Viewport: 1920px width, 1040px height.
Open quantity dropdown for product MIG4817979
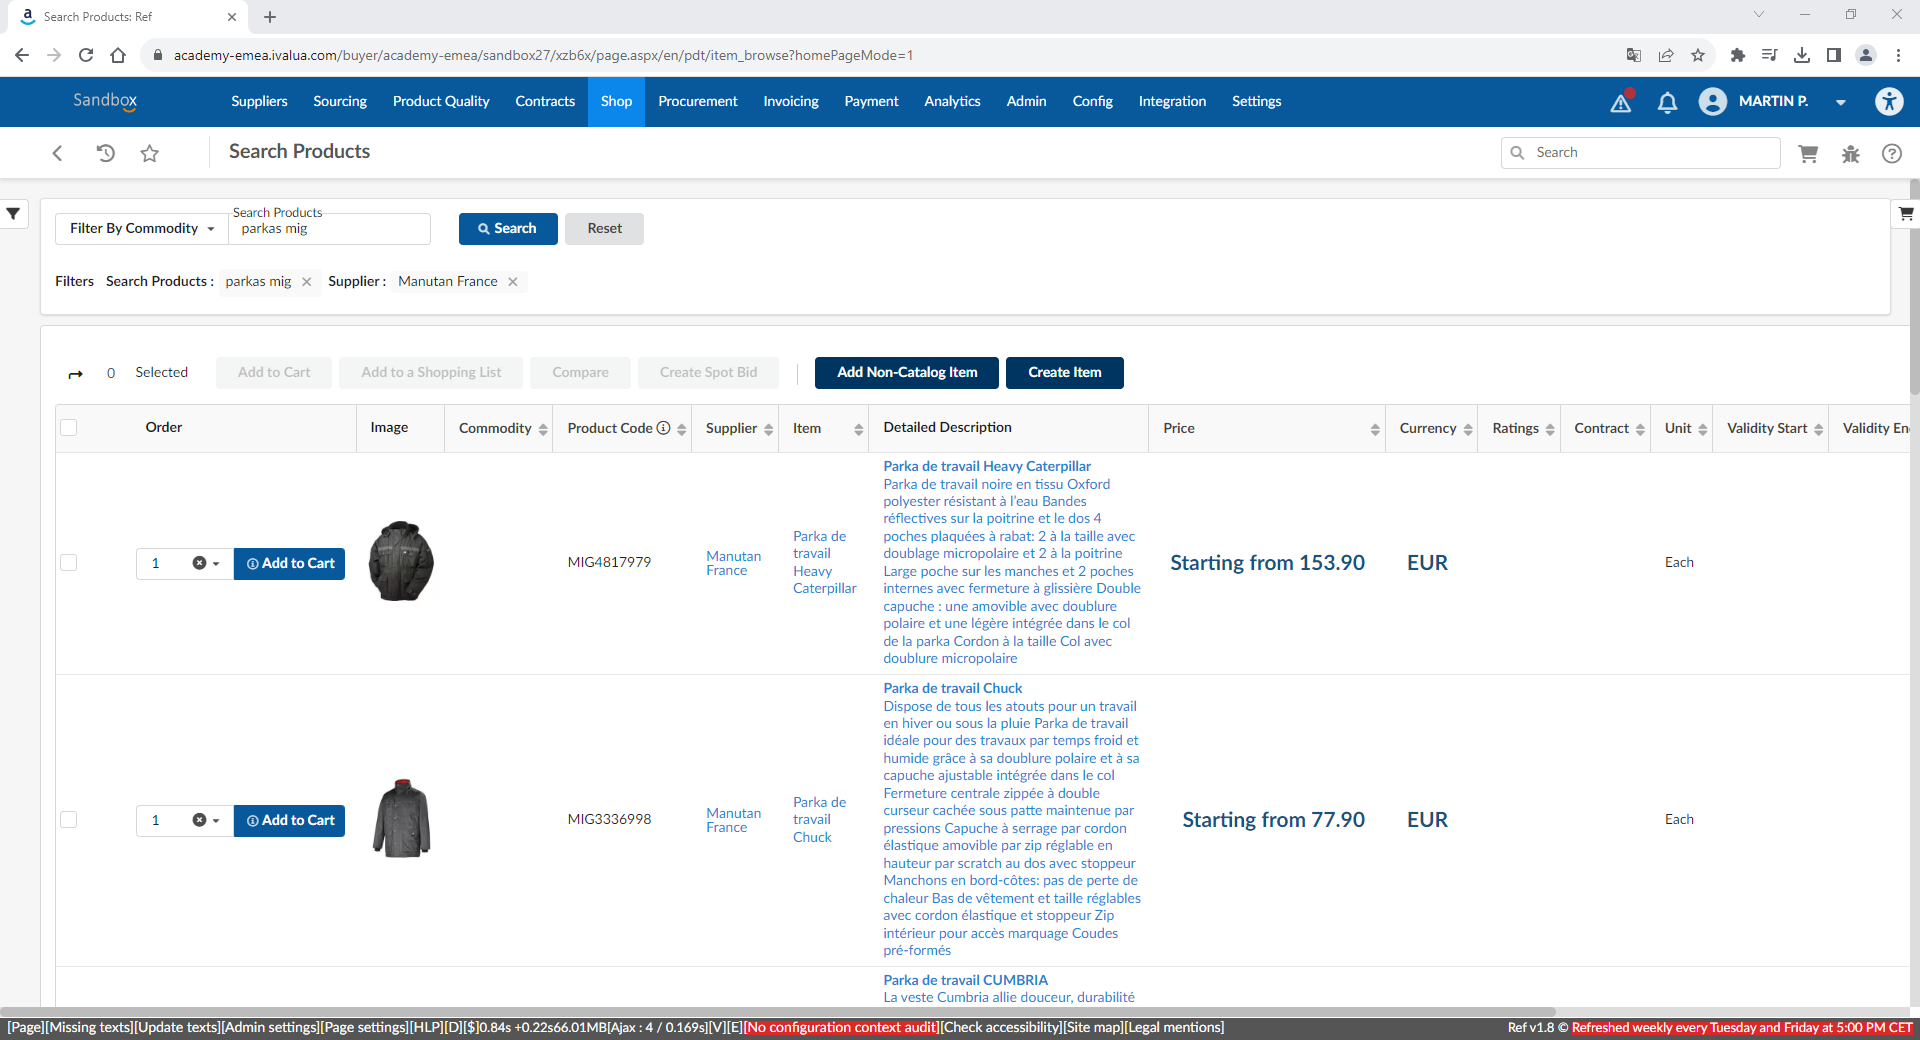point(215,564)
